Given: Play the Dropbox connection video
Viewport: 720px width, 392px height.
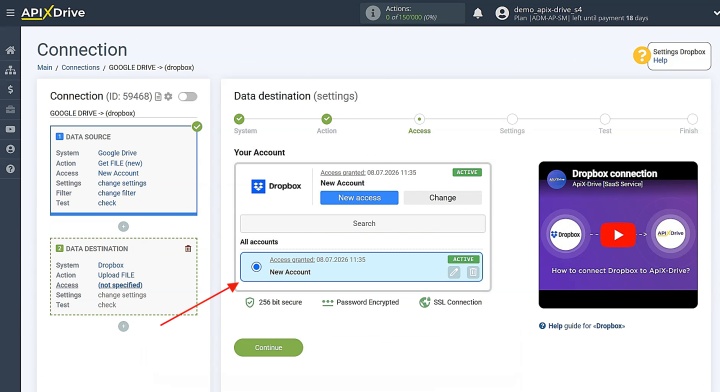Looking at the screenshot, I should [618, 235].
